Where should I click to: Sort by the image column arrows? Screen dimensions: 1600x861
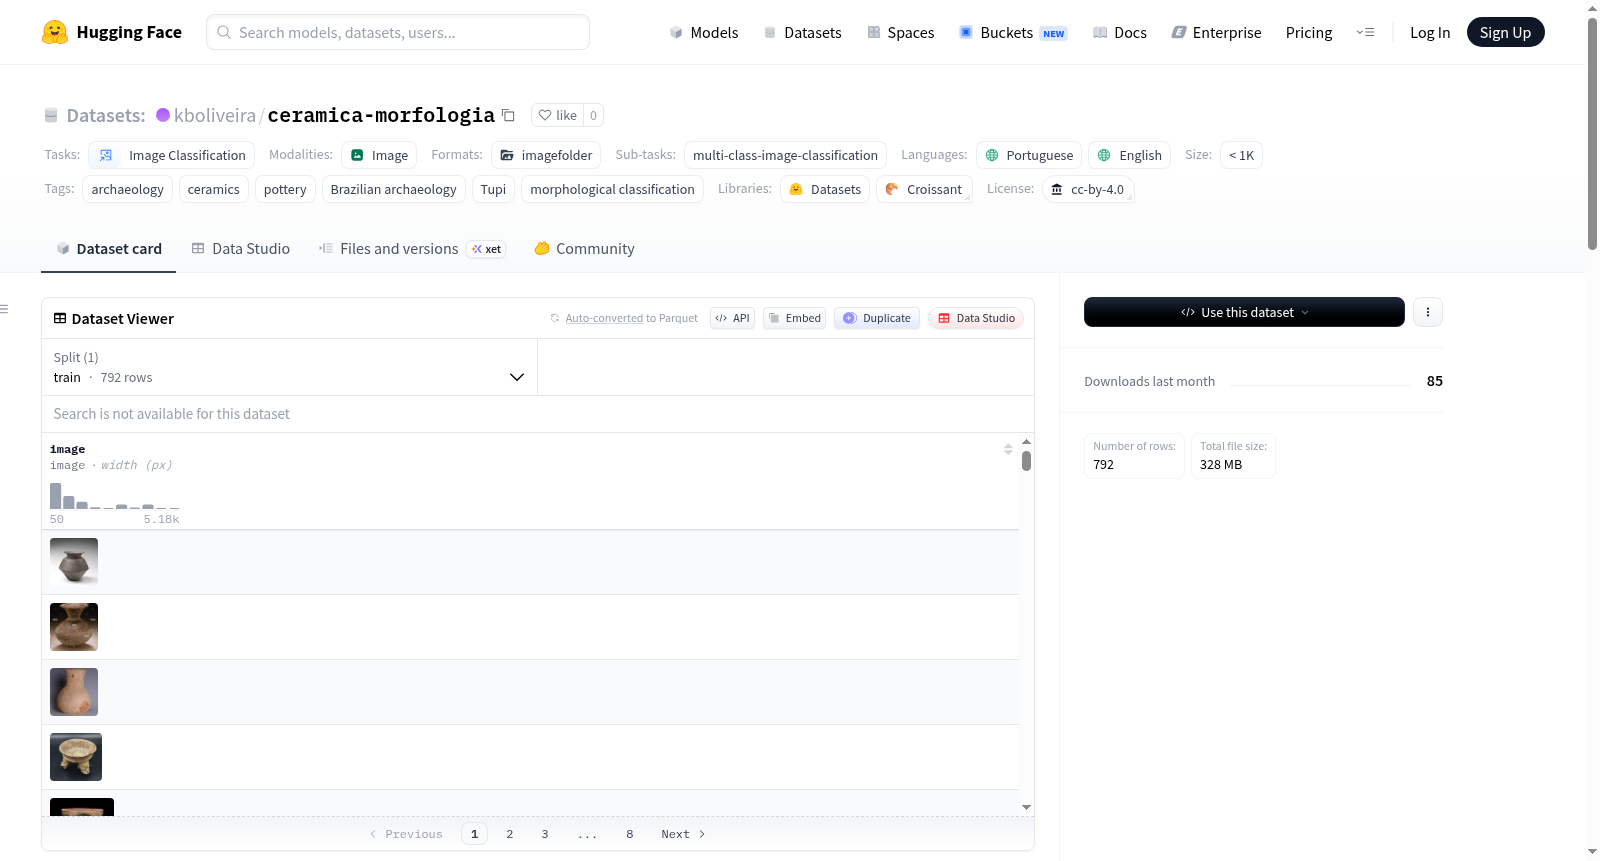pyautogui.click(x=1008, y=449)
